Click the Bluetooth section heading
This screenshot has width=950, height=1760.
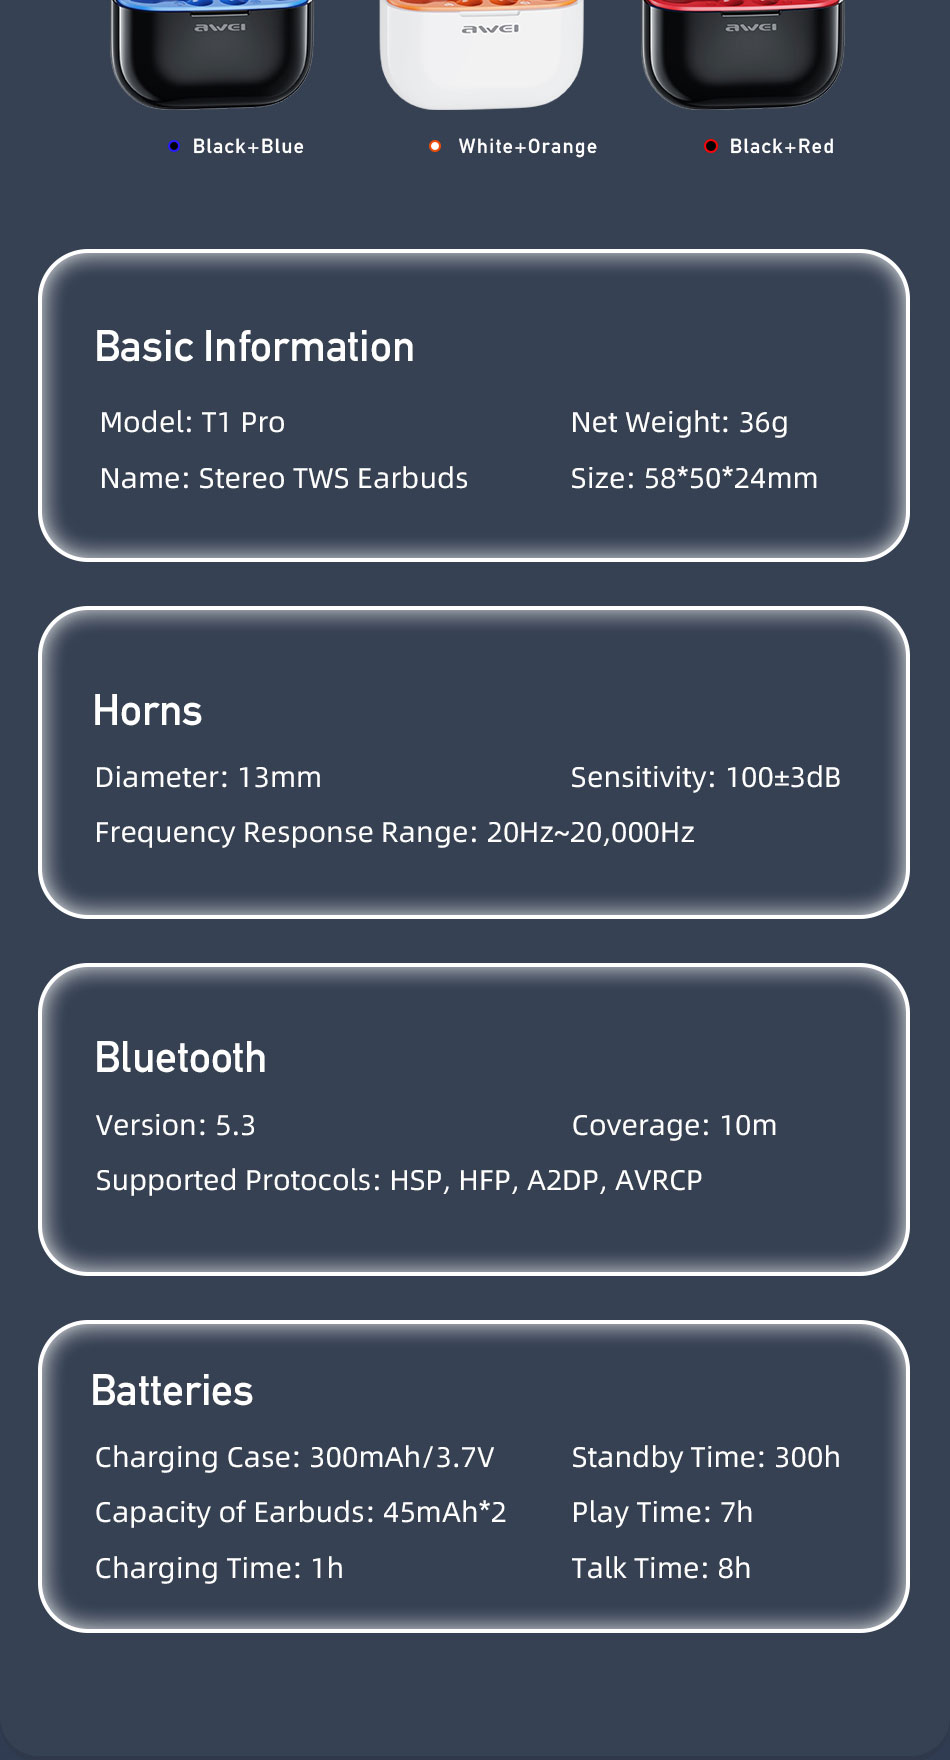181,1058
